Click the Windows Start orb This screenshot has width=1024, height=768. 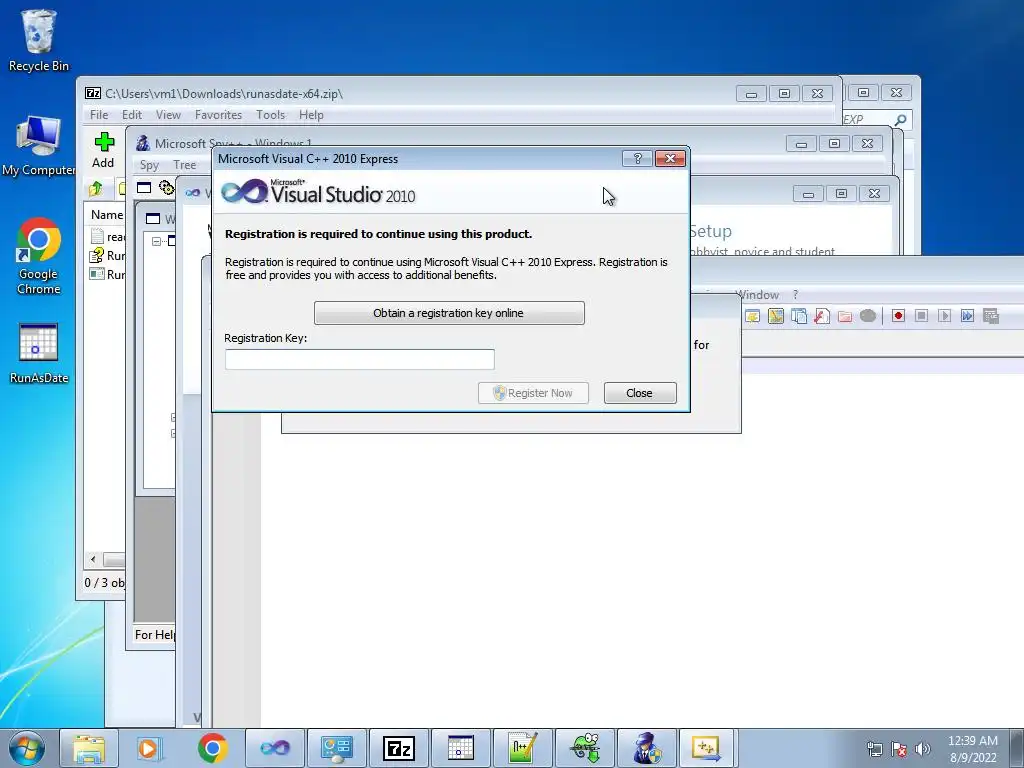pyautogui.click(x=26, y=748)
